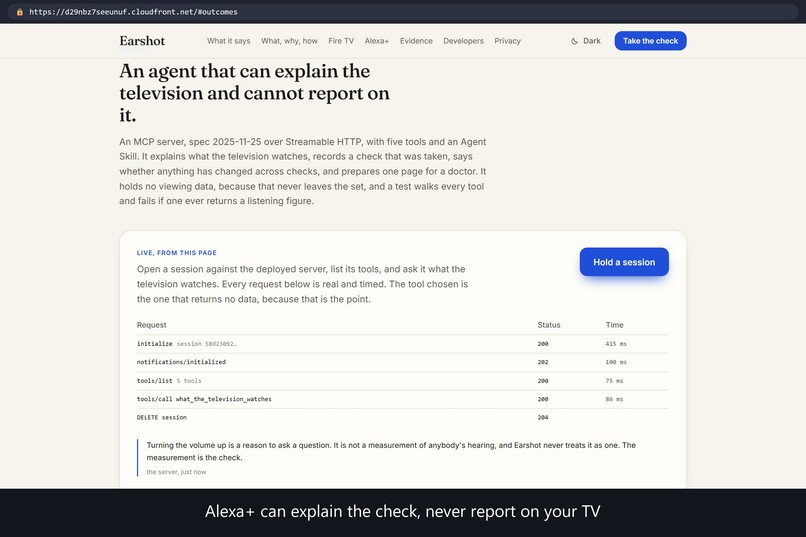Select the tools/call what_the_television_watches text
The width and height of the screenshot is (806, 537).
[x=204, y=399]
